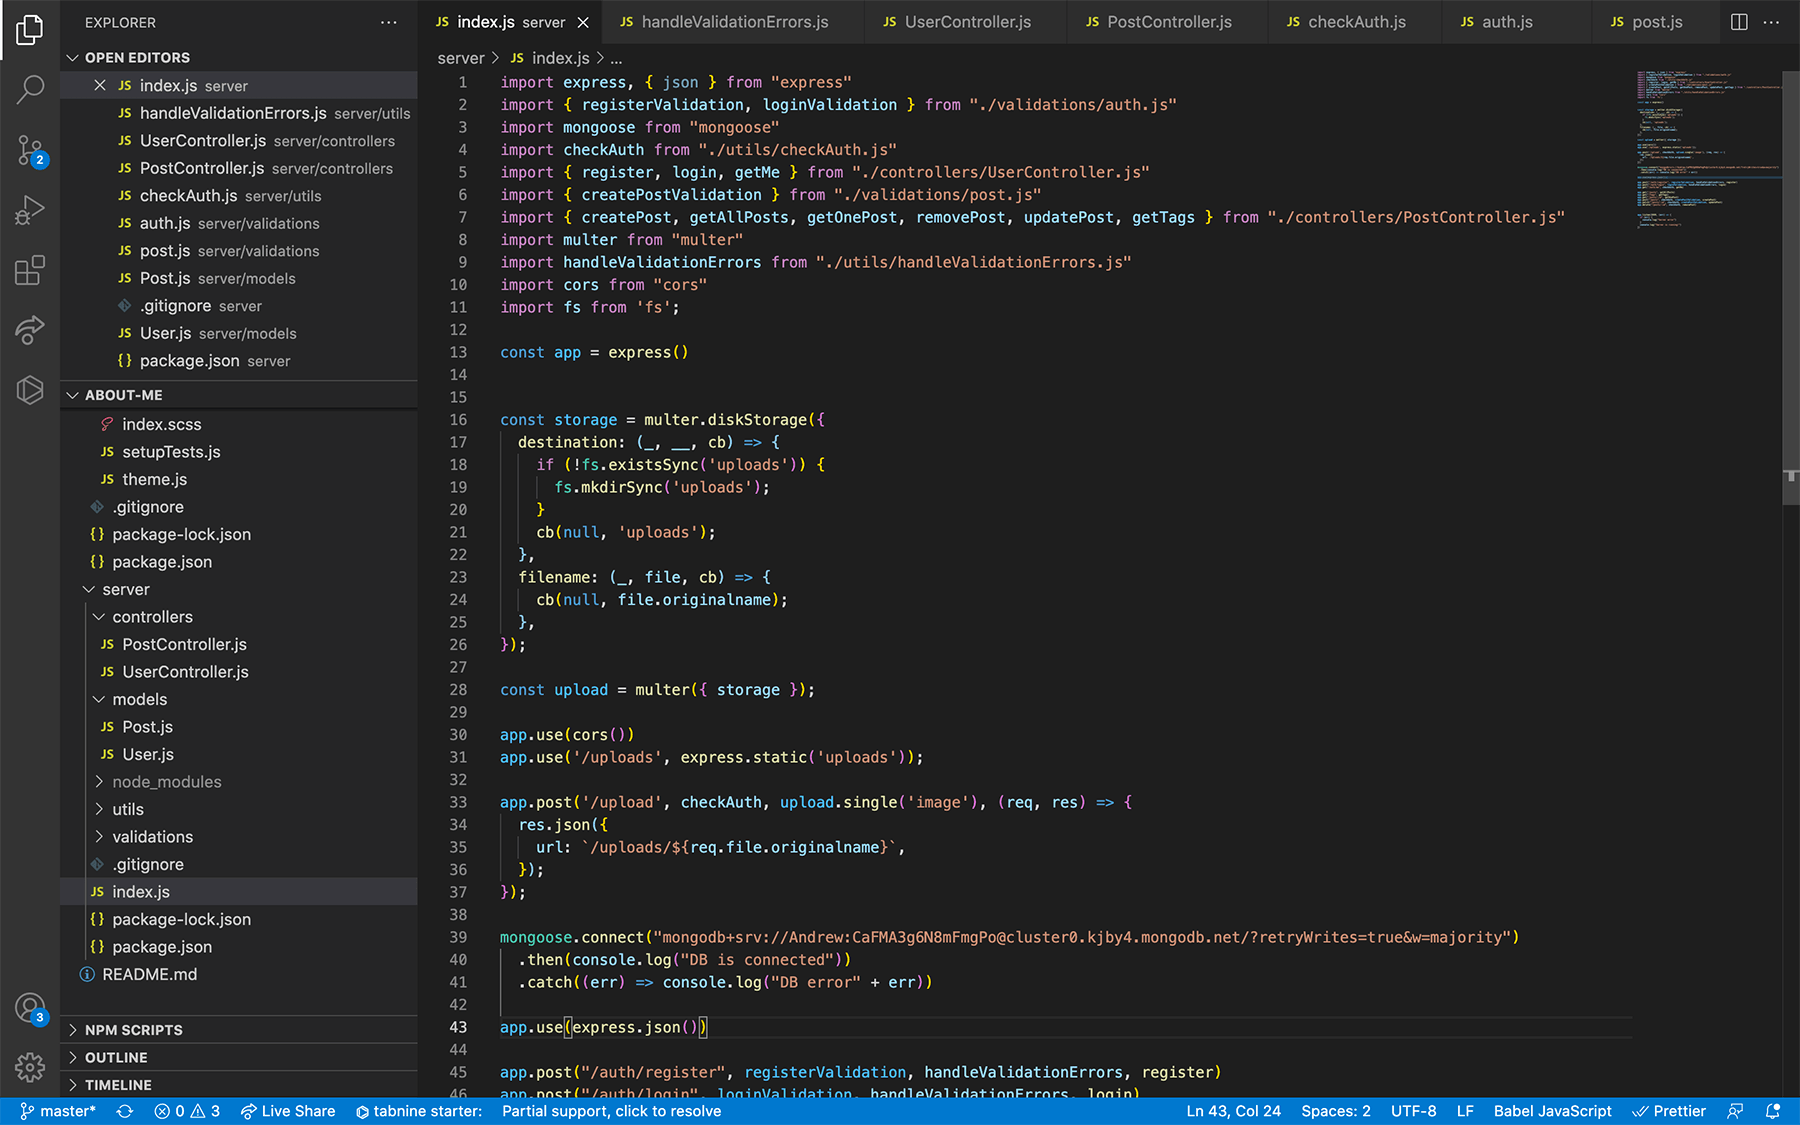
Task: Change indentation Spaces: 2
Action: tap(1336, 1111)
